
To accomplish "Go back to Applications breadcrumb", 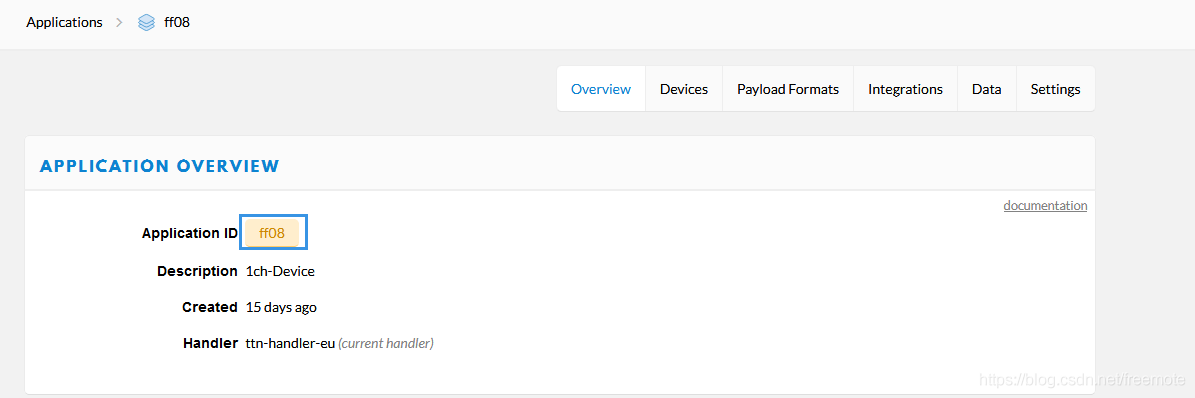I will 64,22.
